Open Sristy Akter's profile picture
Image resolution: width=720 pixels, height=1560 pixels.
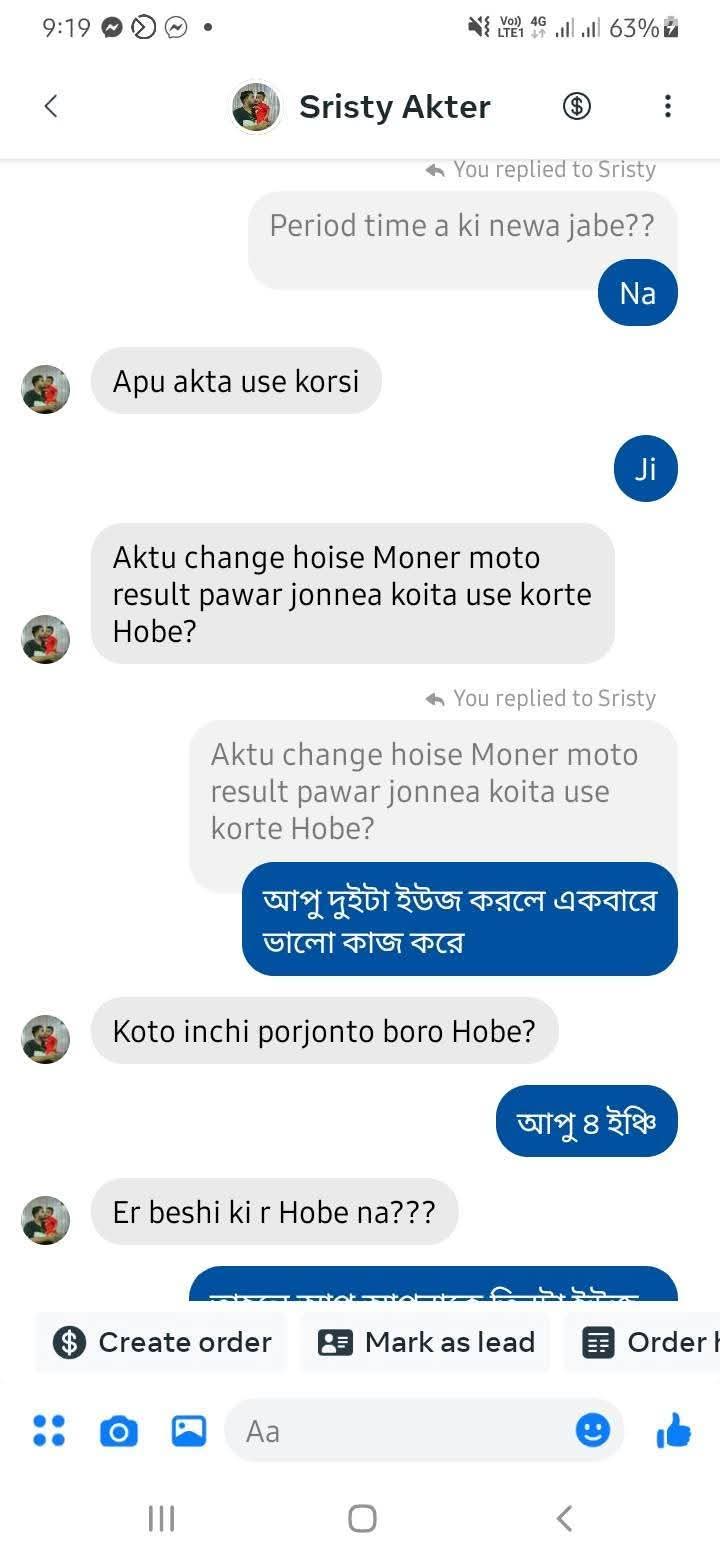pos(255,106)
